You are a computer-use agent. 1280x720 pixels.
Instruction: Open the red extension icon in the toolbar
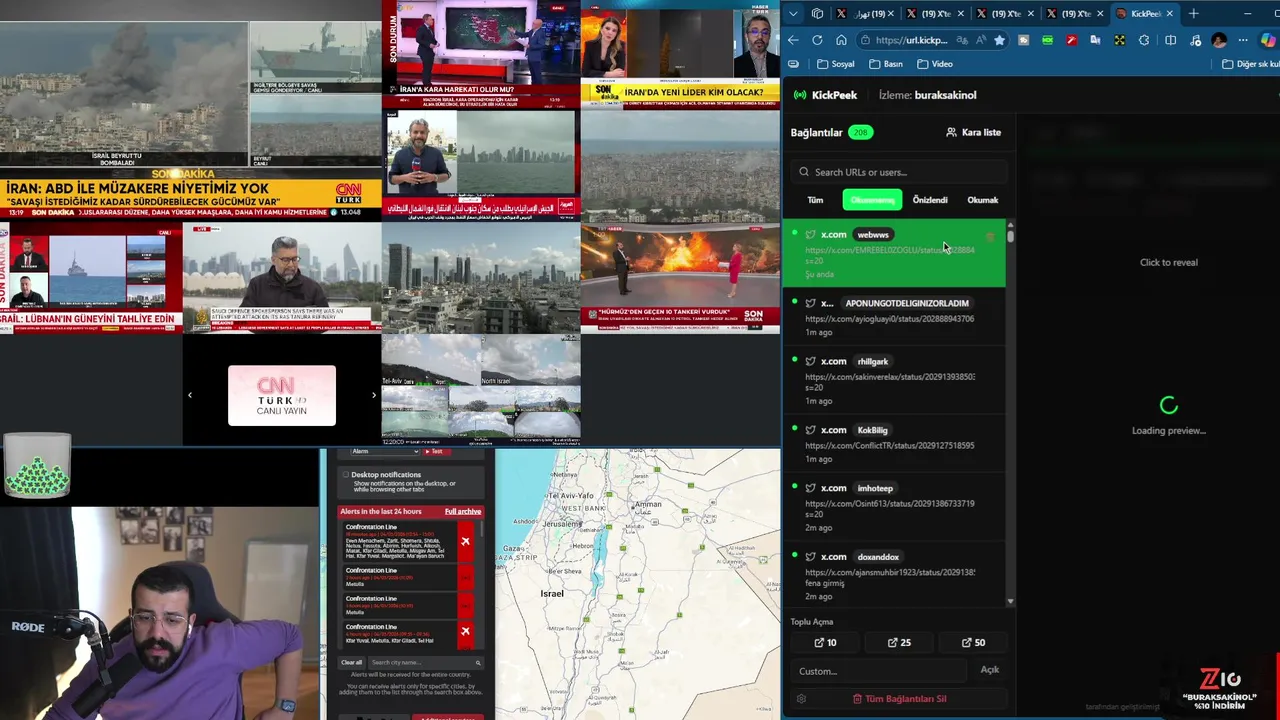[1071, 40]
